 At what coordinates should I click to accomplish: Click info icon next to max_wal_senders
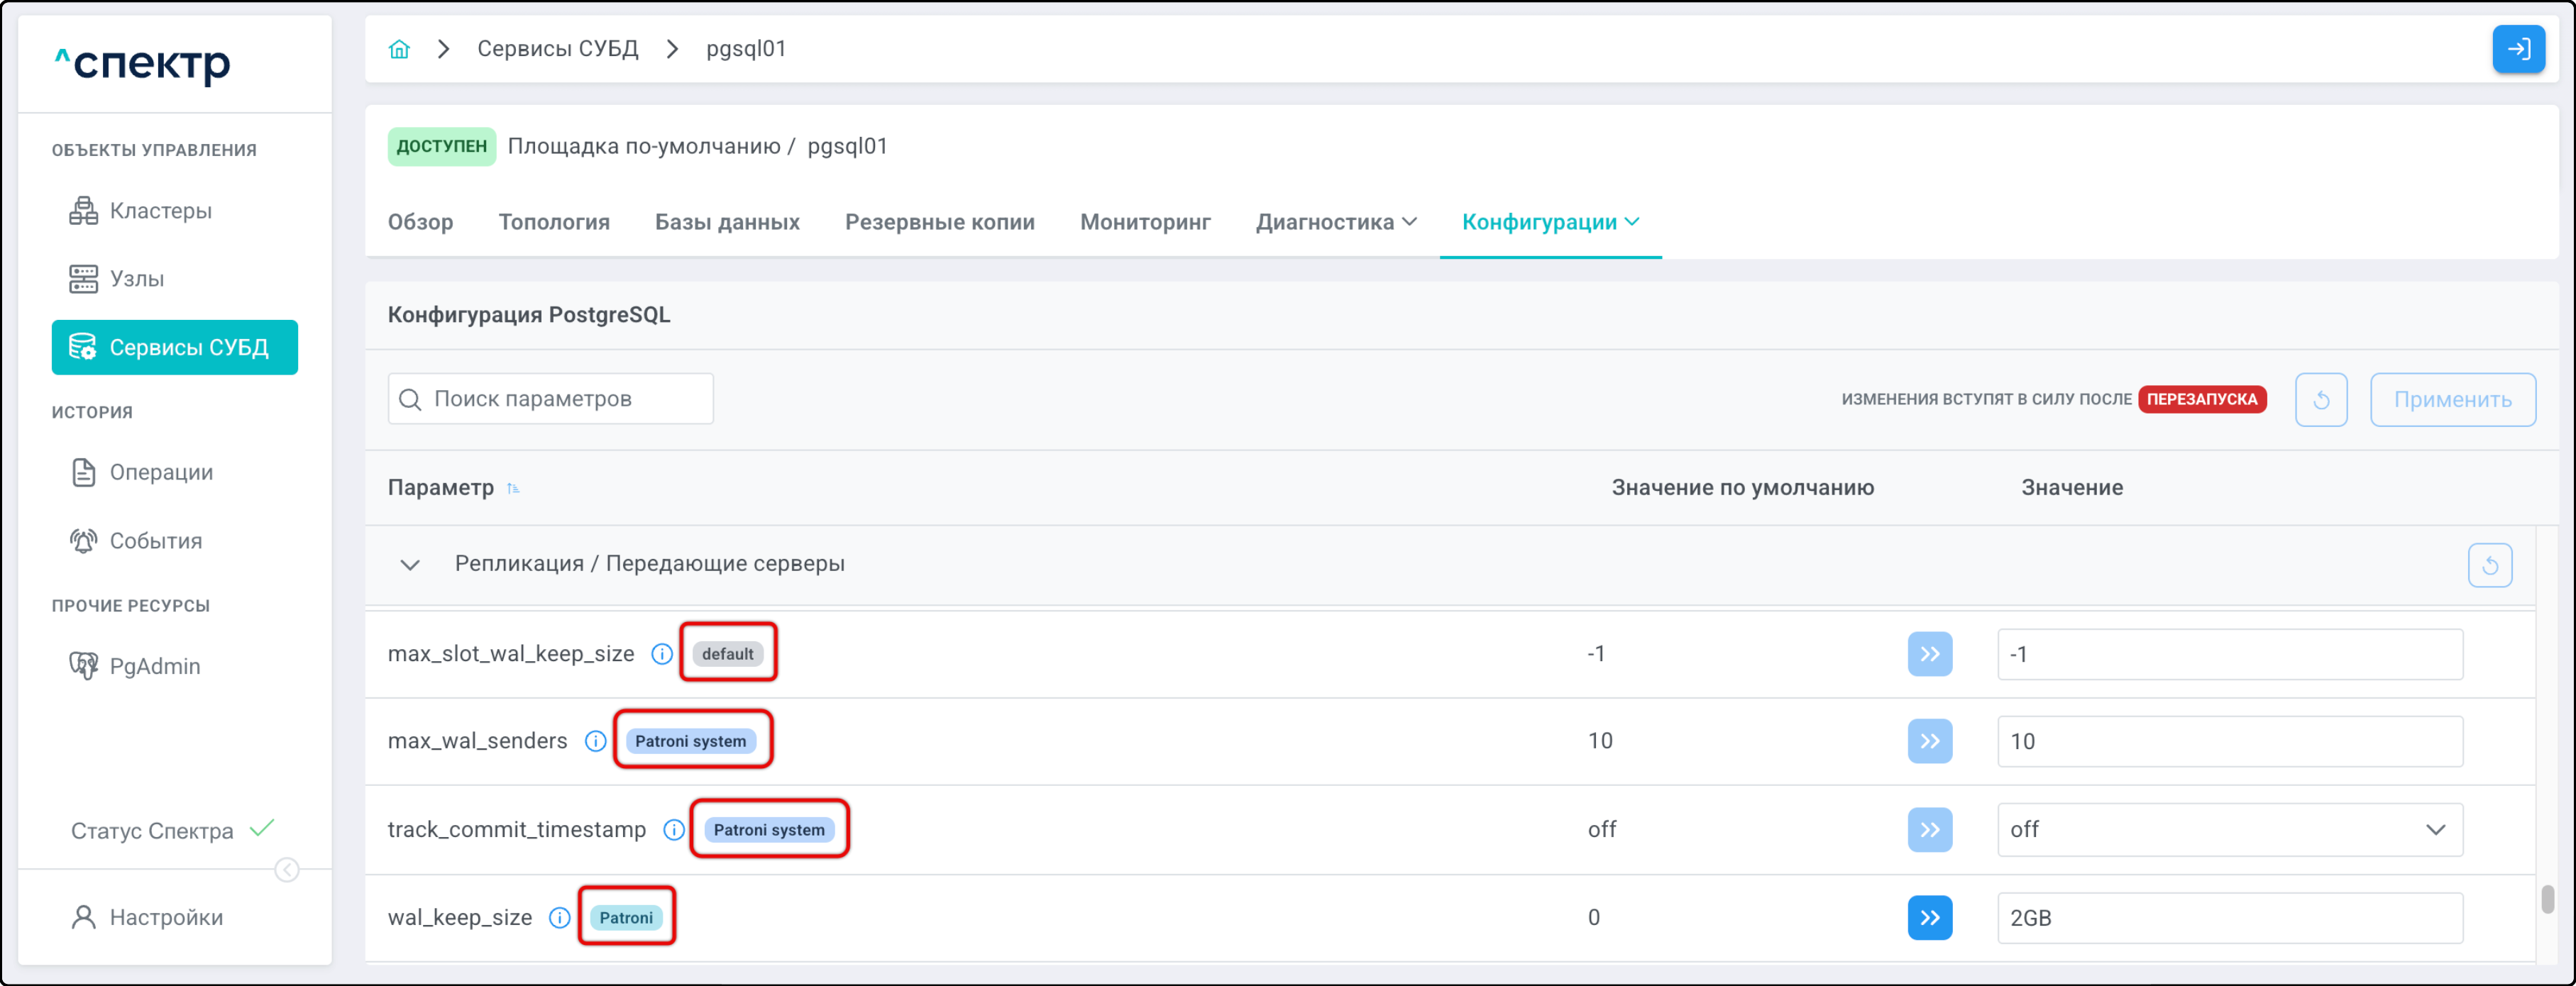595,741
